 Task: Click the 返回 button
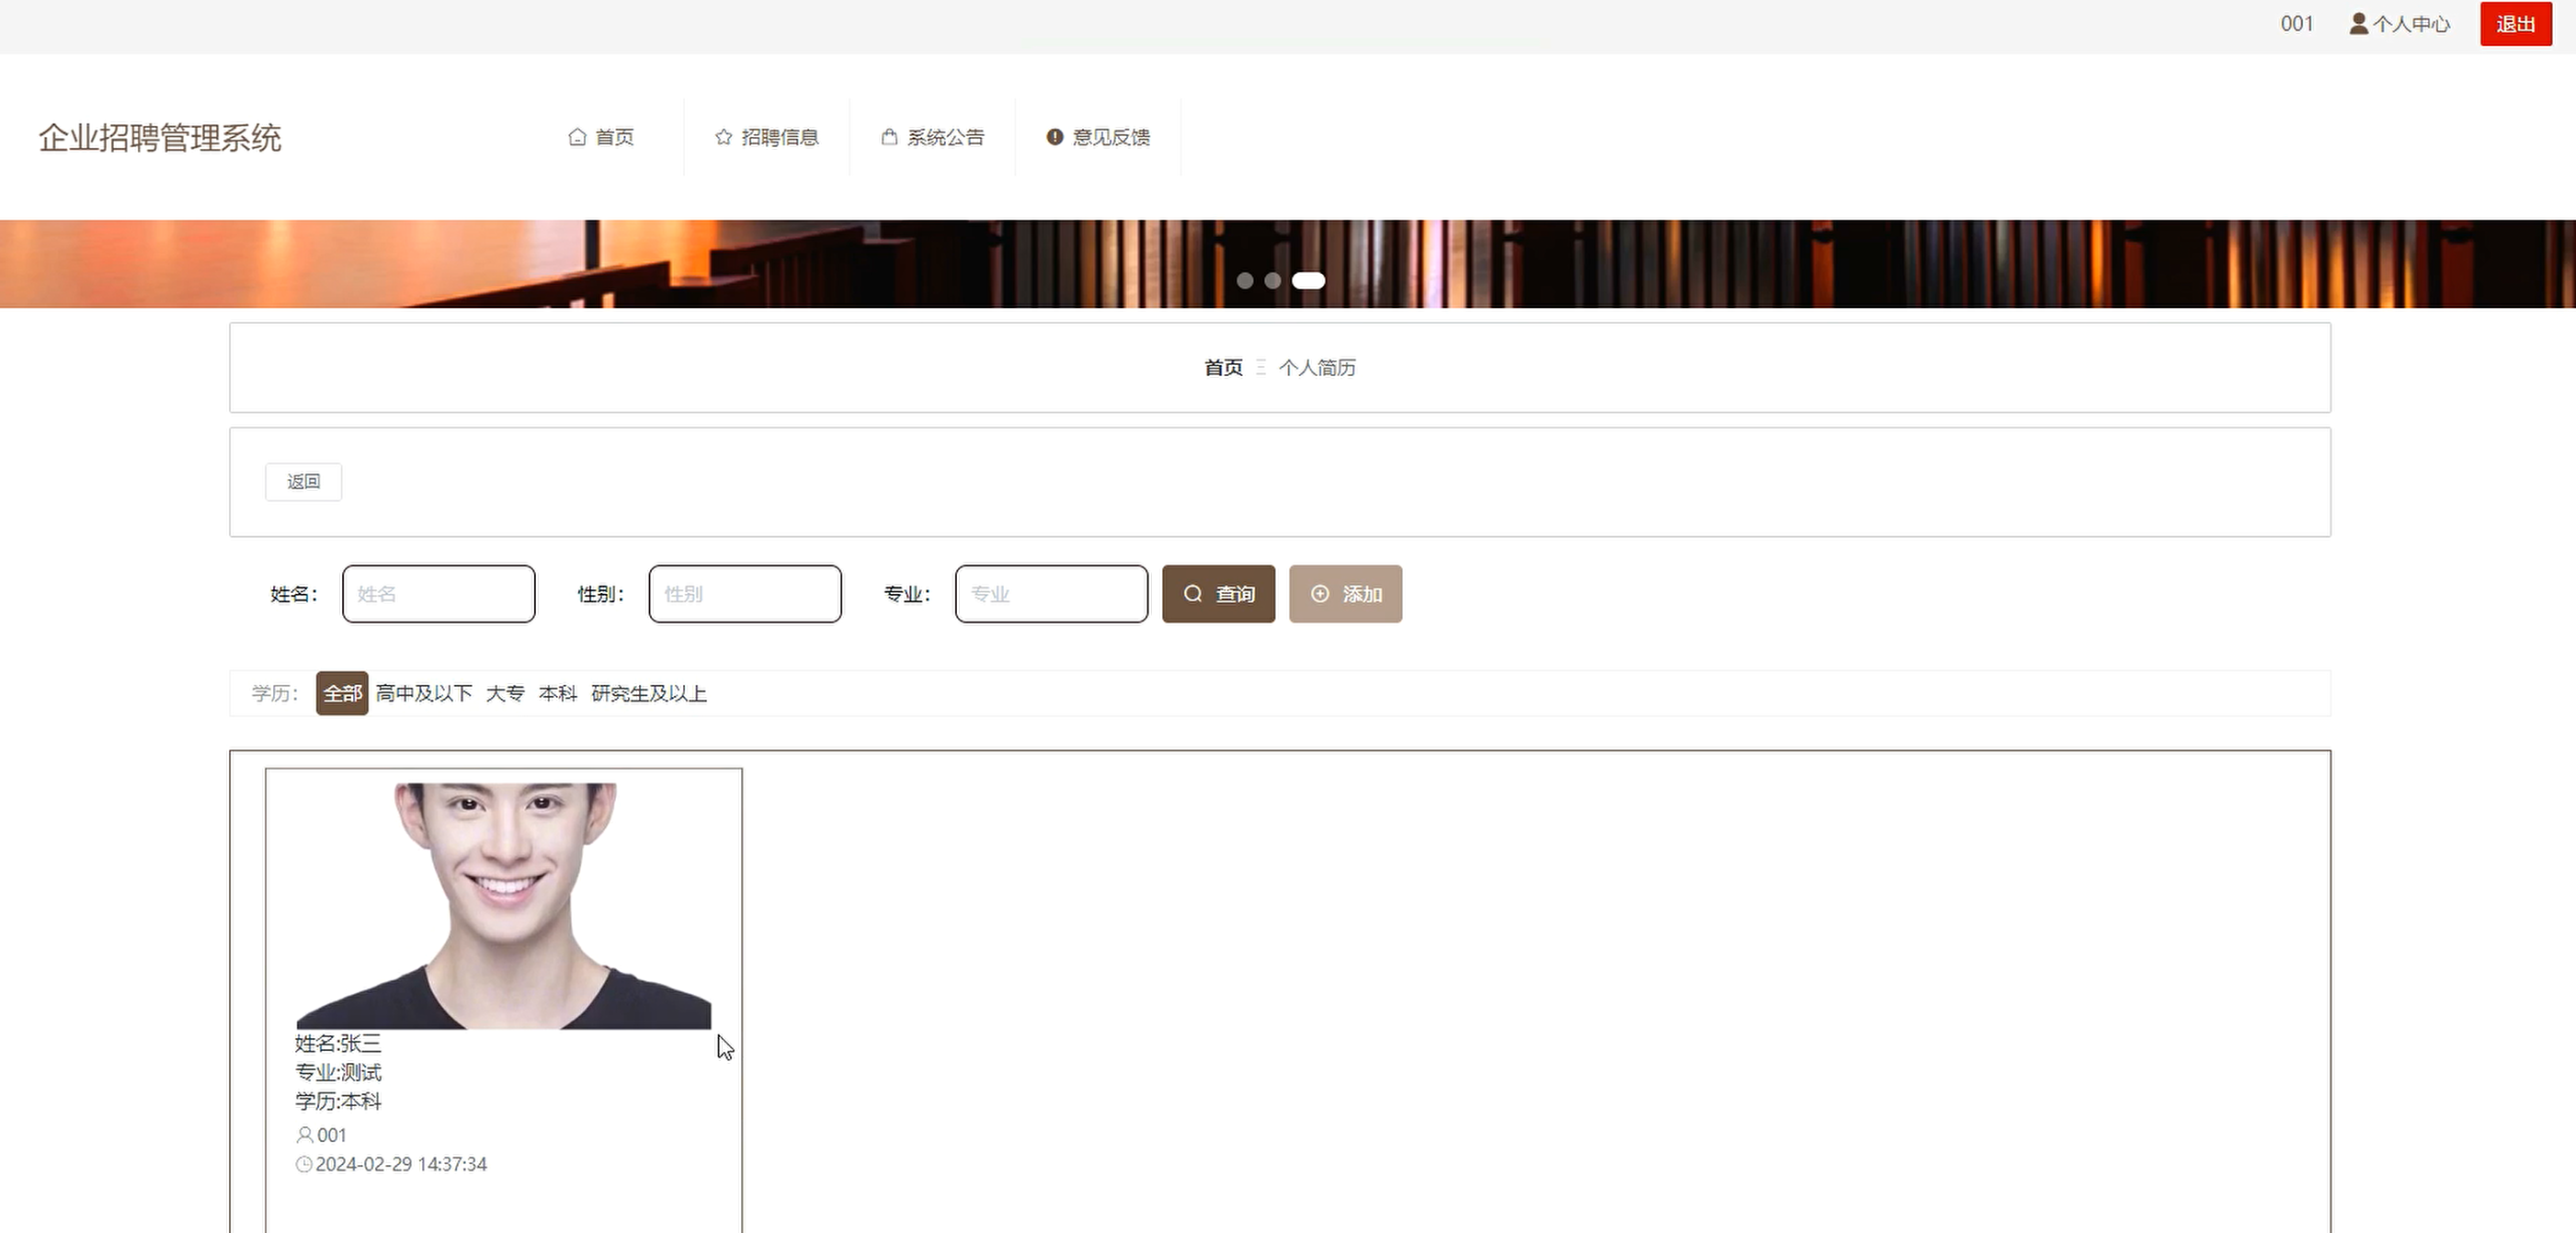304,482
